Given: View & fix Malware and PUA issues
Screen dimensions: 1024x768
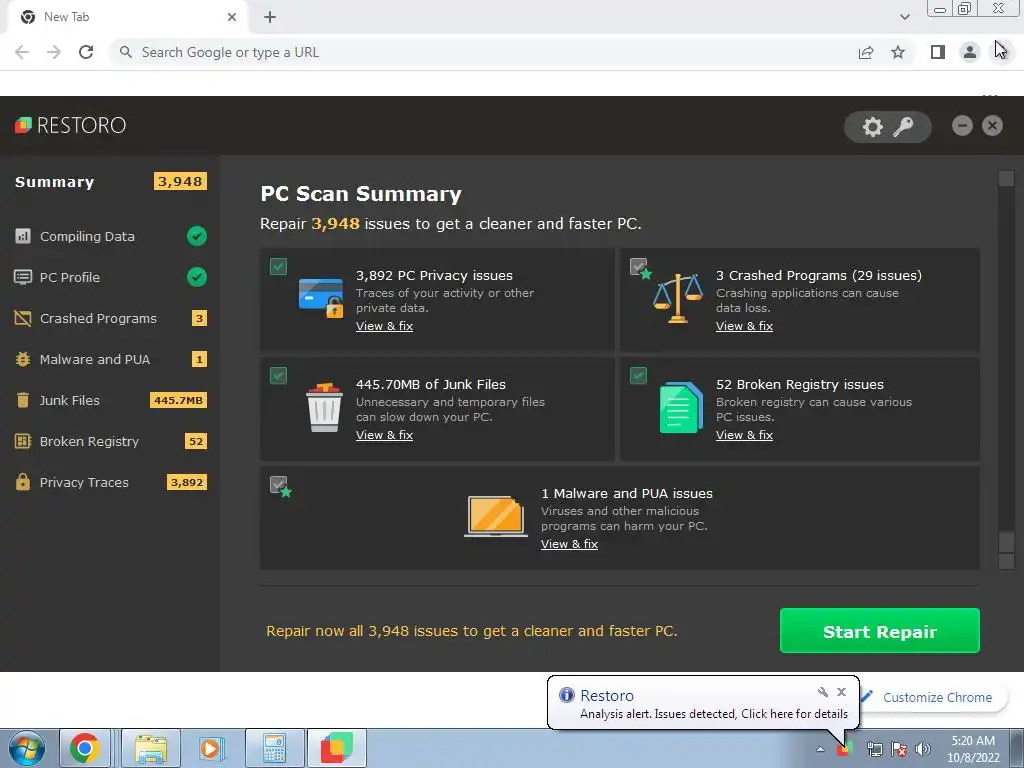Looking at the screenshot, I should tap(569, 544).
